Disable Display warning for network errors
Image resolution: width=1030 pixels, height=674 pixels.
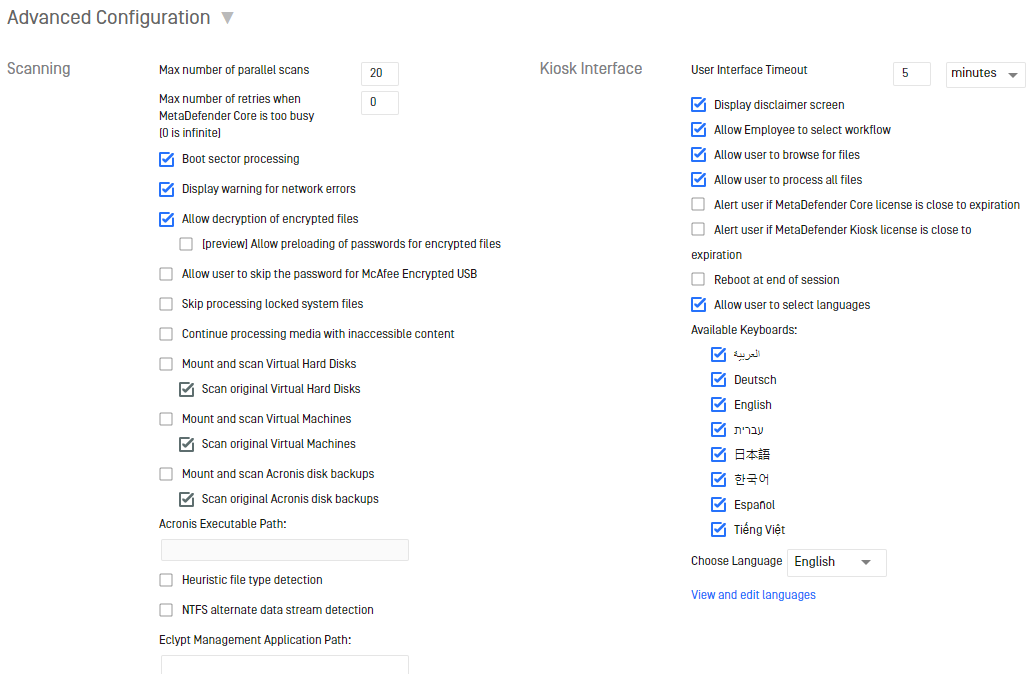tap(167, 189)
